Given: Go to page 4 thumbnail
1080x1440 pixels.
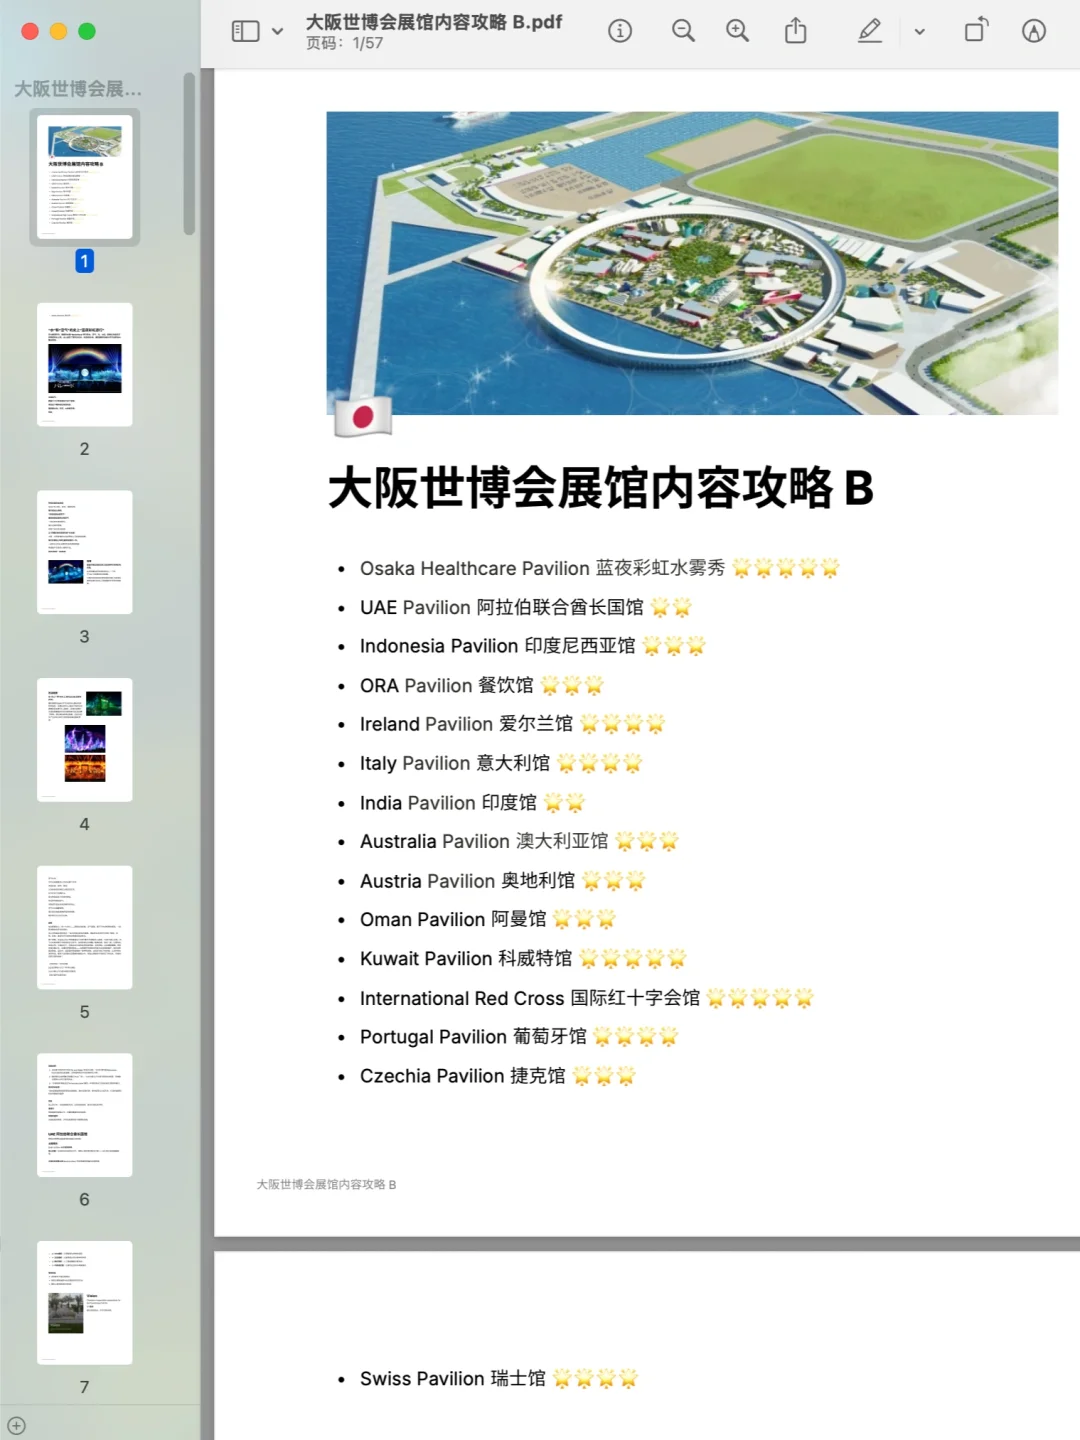Looking at the screenshot, I should (85, 739).
